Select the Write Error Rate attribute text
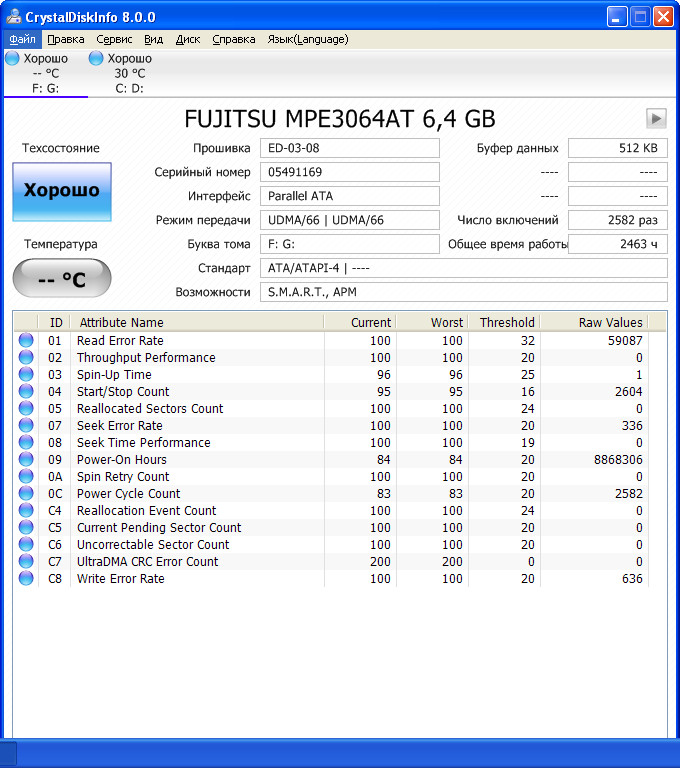The width and height of the screenshot is (680, 768). point(121,578)
